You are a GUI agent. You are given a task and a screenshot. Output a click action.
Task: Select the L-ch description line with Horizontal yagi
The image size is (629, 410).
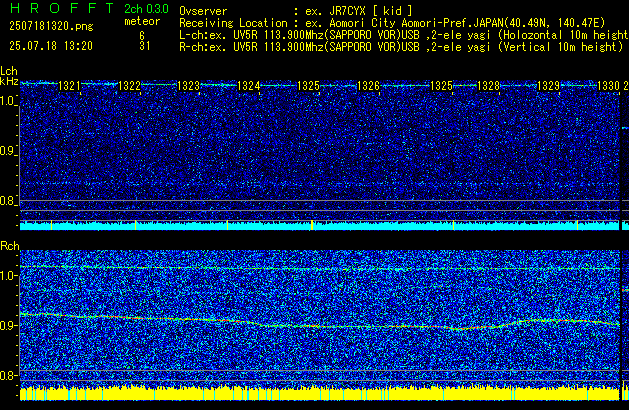coord(404,35)
